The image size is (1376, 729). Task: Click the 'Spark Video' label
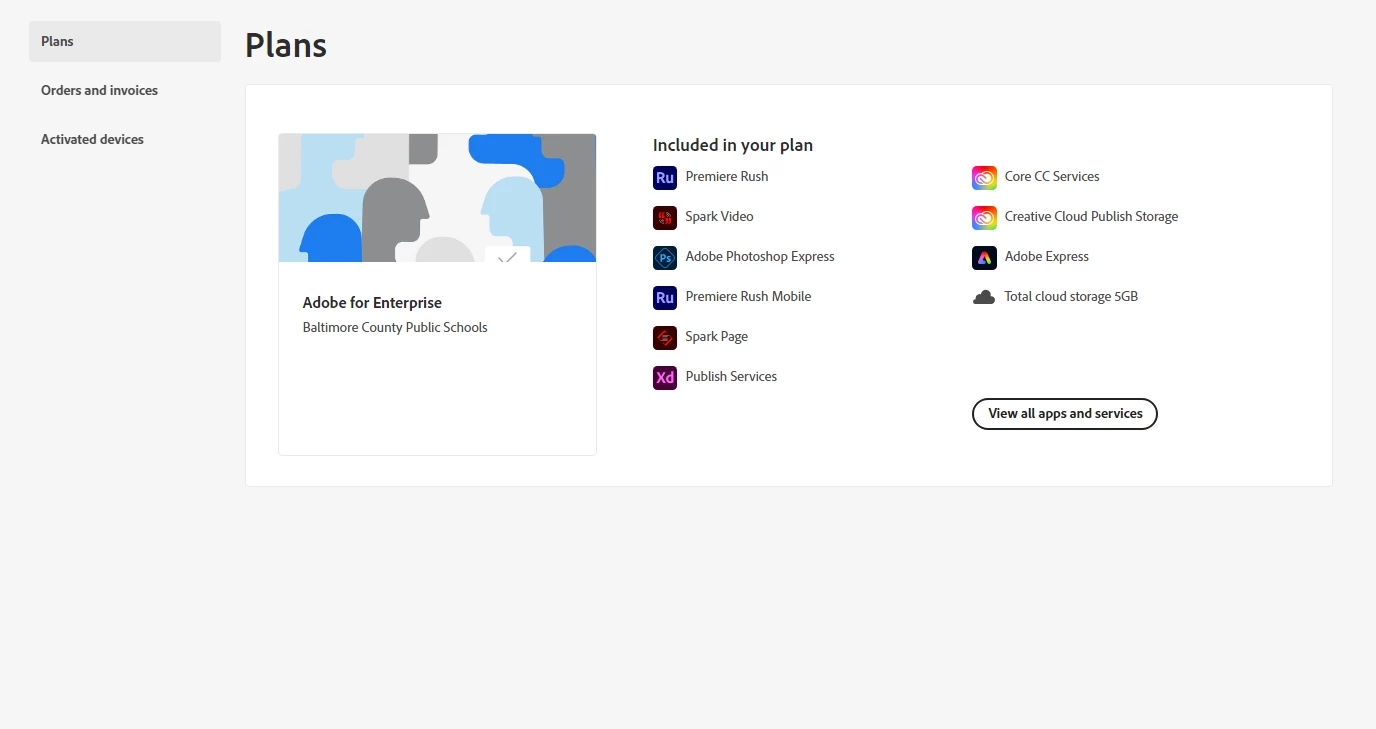(x=719, y=216)
